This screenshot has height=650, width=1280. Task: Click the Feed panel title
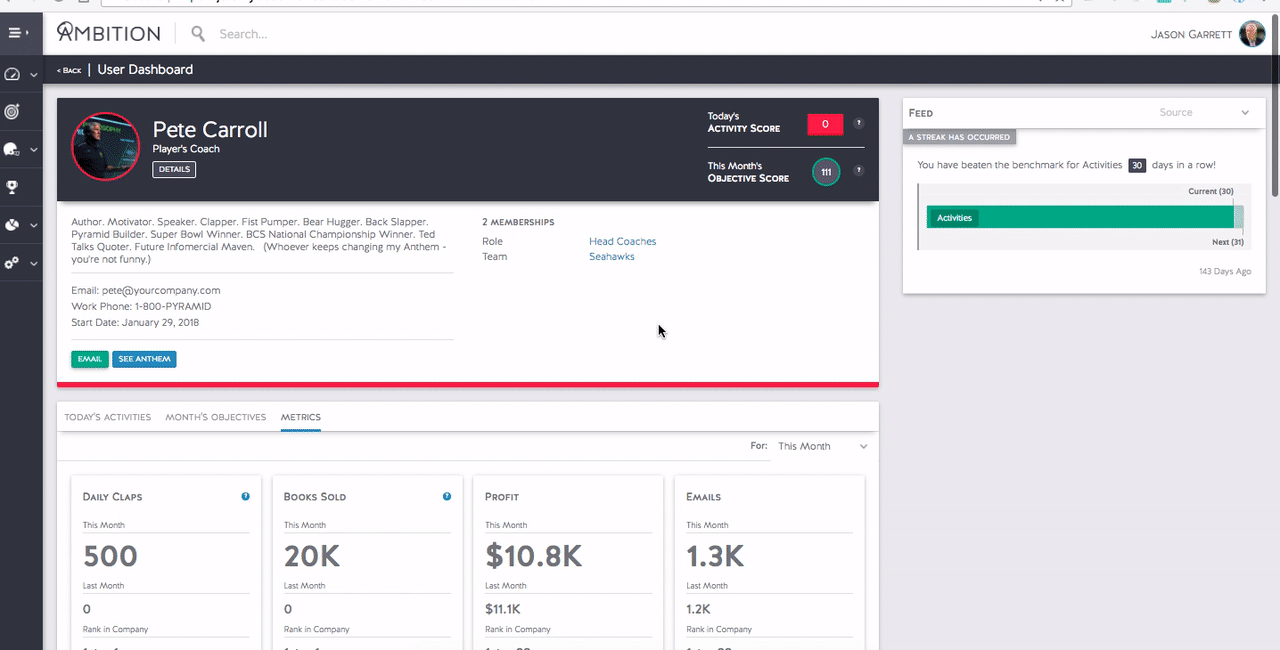click(x=921, y=113)
